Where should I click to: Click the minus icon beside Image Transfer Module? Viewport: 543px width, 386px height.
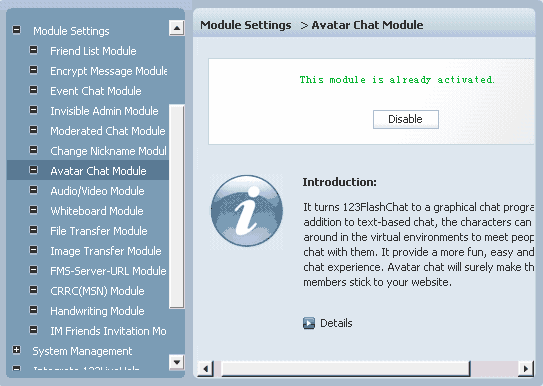(34, 250)
